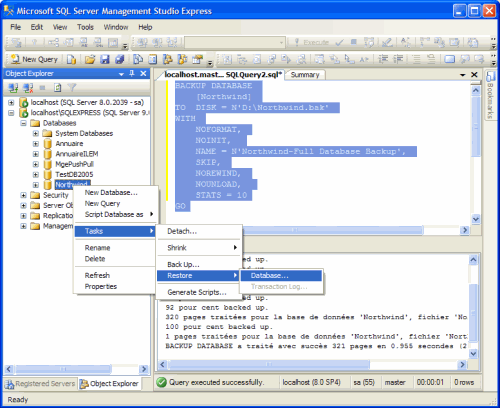Open the Help menu

(x=145, y=27)
